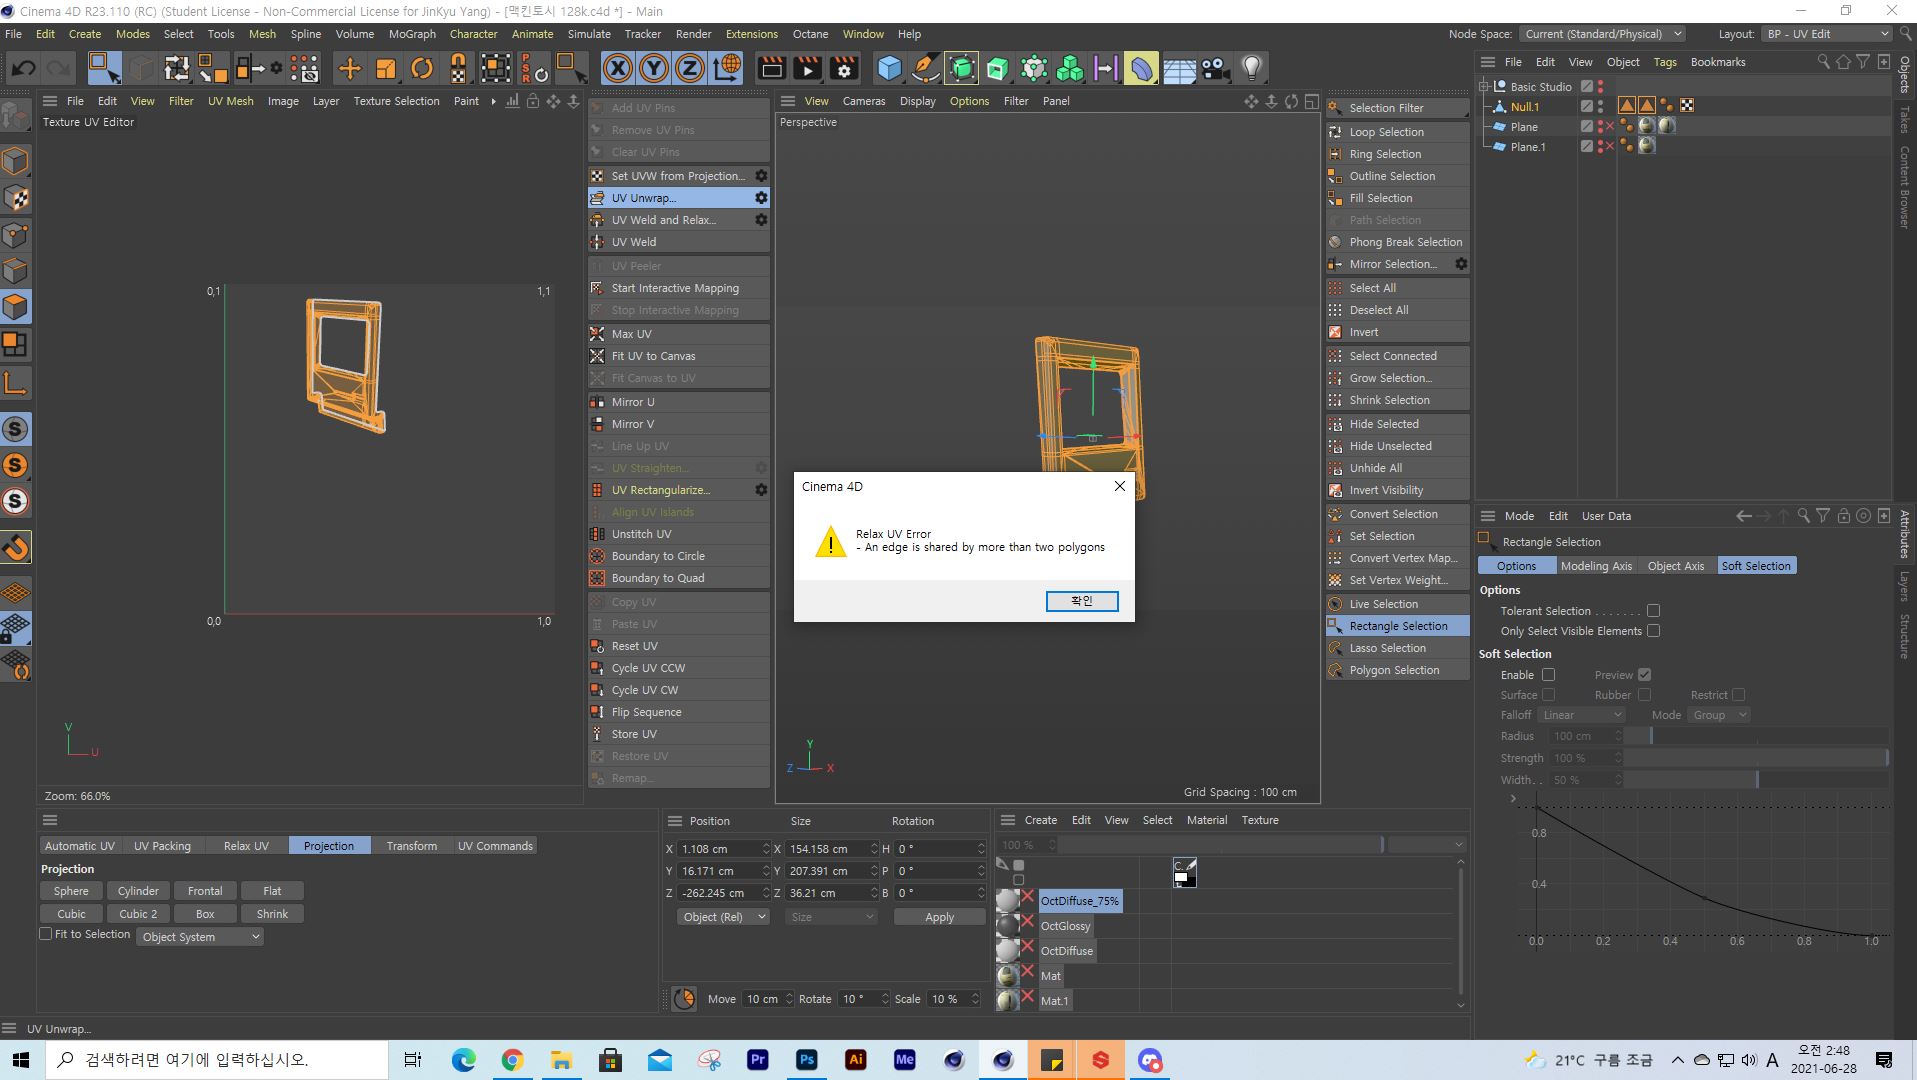Click Soft Selection Radius slider

pos(1756,736)
